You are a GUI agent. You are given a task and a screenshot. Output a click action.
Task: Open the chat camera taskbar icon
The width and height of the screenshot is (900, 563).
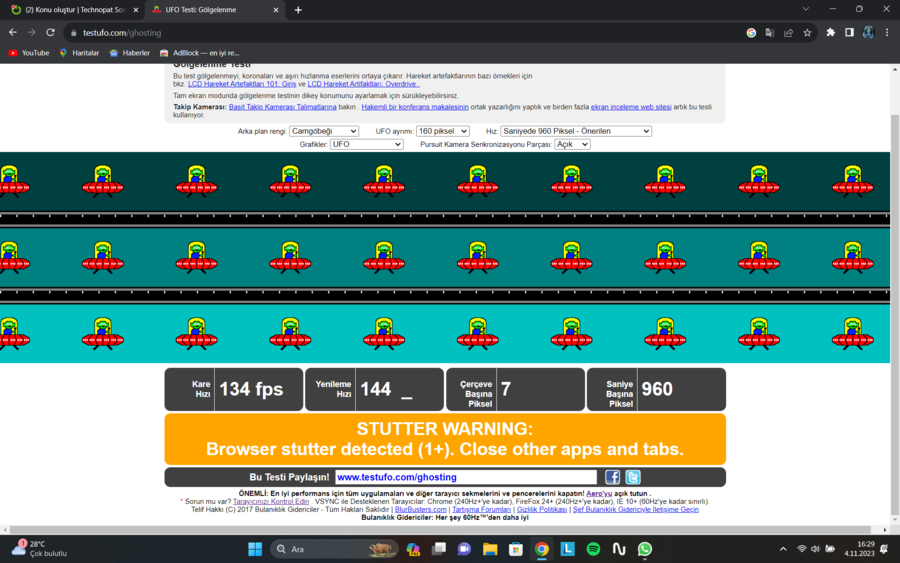coord(464,549)
